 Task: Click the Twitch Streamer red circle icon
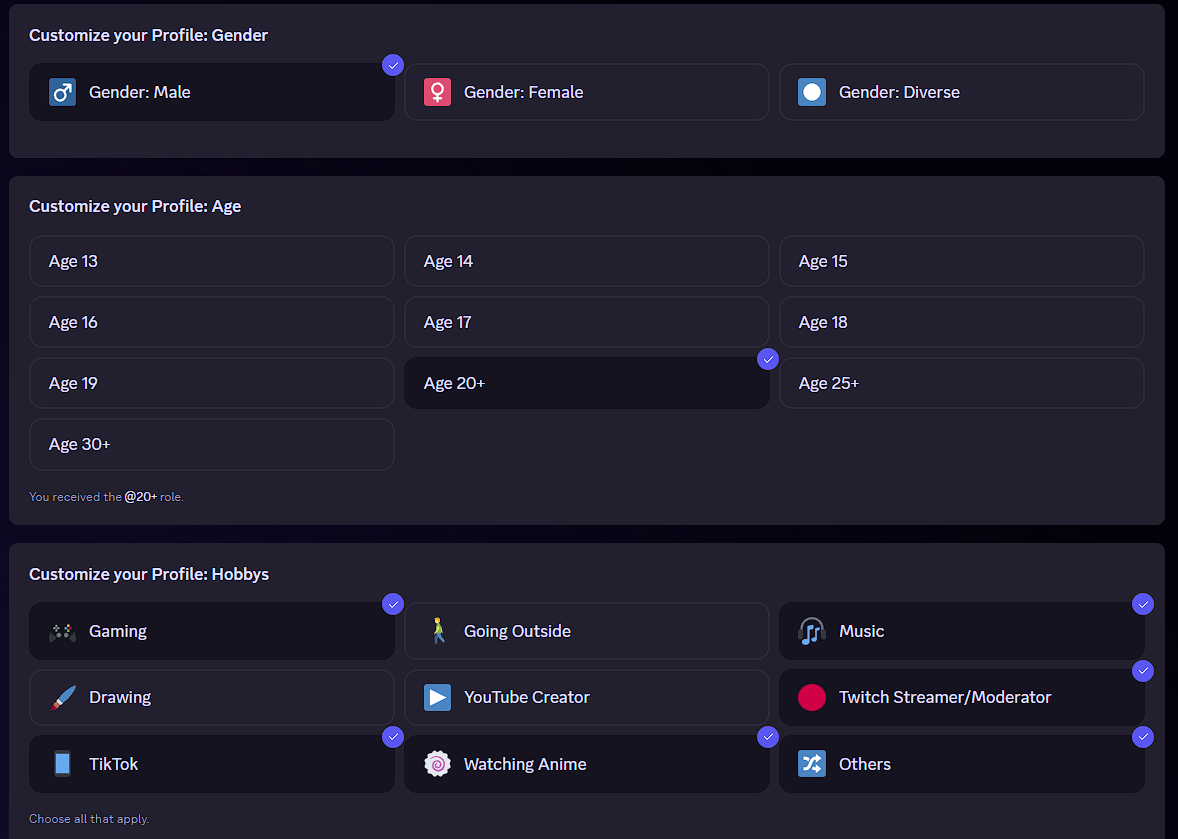(811, 697)
